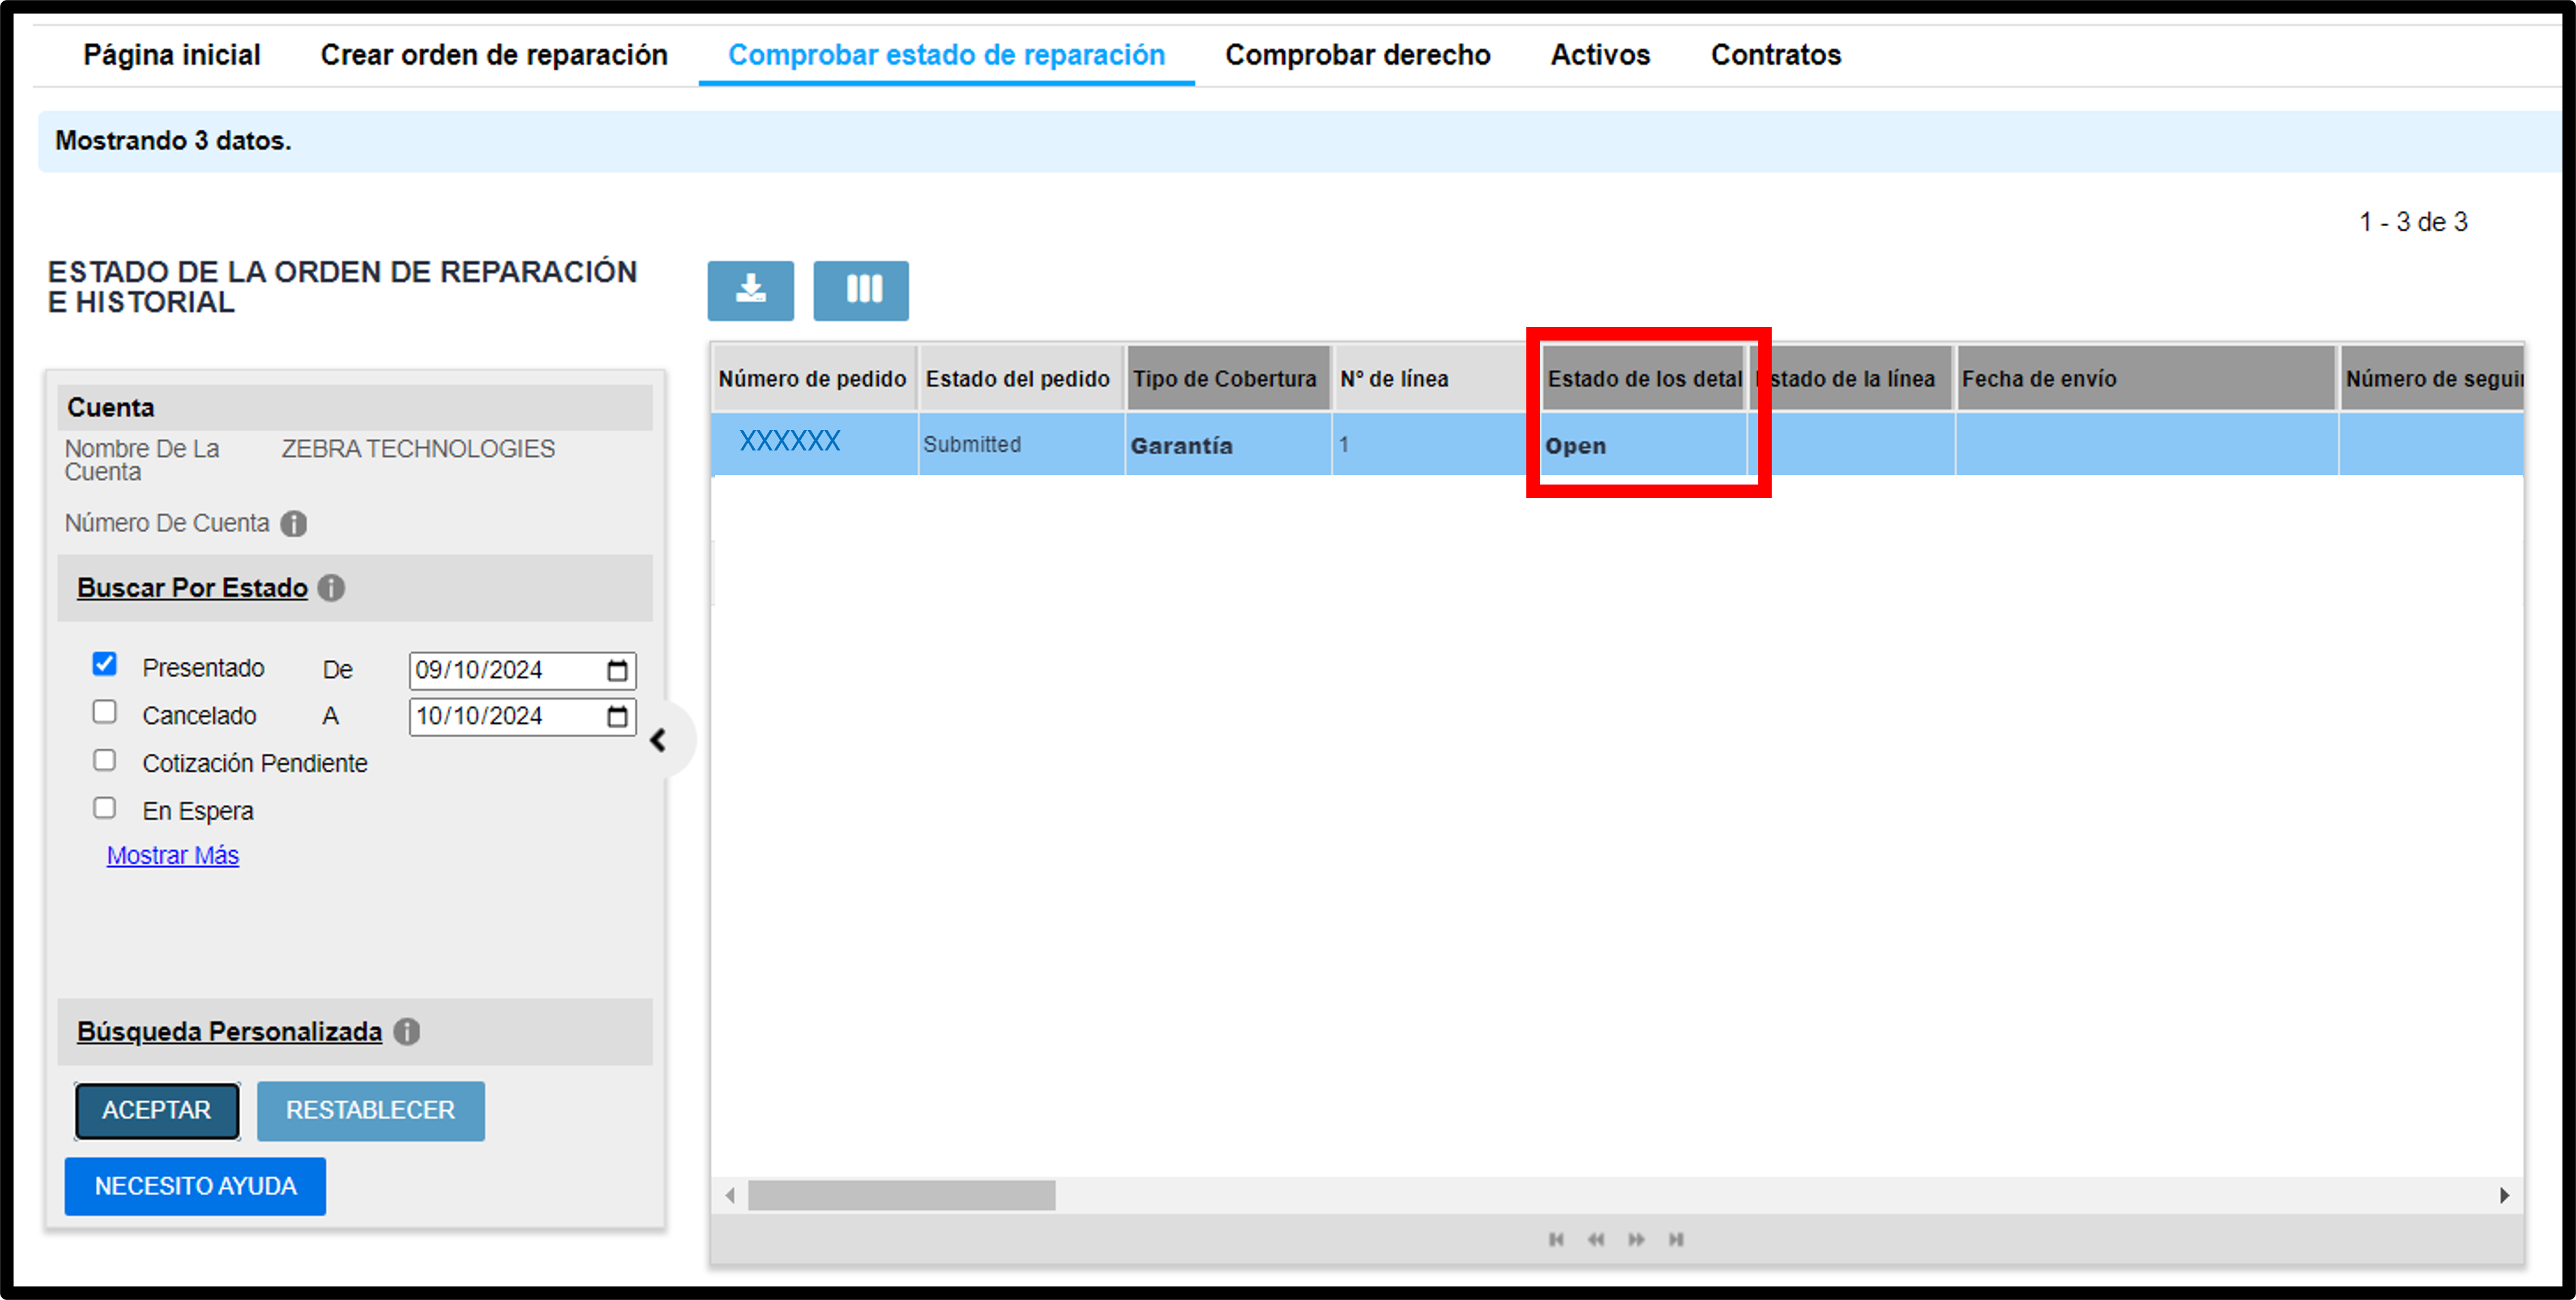Click the ACEPTAR button
This screenshot has width=2576, height=1300.
pyautogui.click(x=157, y=1110)
